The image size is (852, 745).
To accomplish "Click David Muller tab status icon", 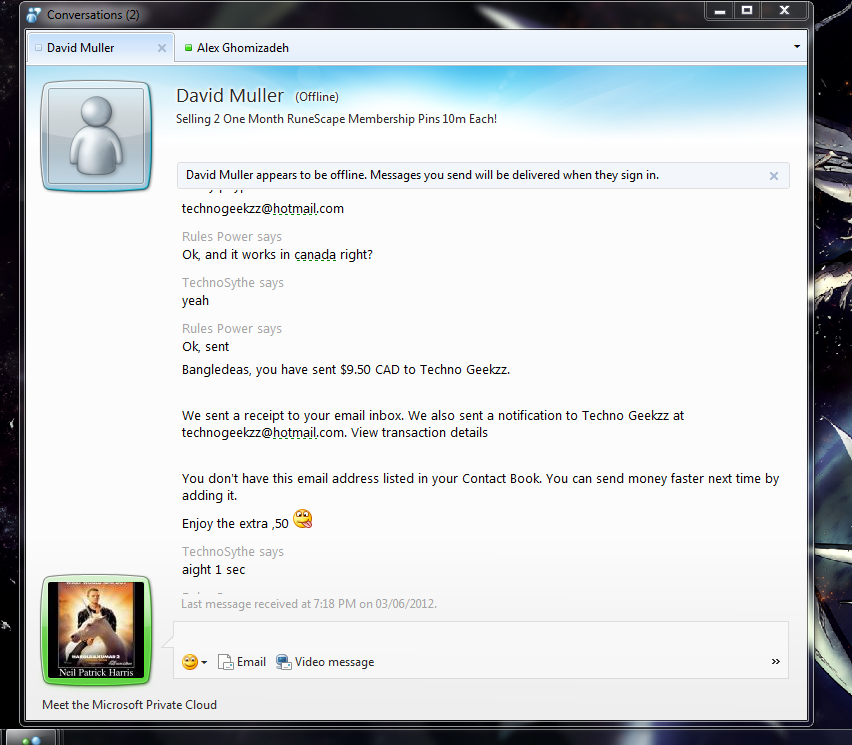I will coord(38,48).
